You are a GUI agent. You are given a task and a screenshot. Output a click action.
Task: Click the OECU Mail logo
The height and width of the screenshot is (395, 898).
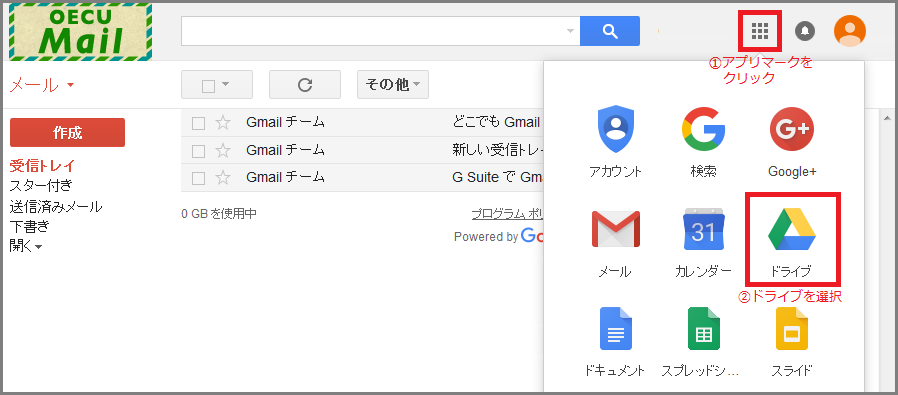pyautogui.click(x=80, y=31)
